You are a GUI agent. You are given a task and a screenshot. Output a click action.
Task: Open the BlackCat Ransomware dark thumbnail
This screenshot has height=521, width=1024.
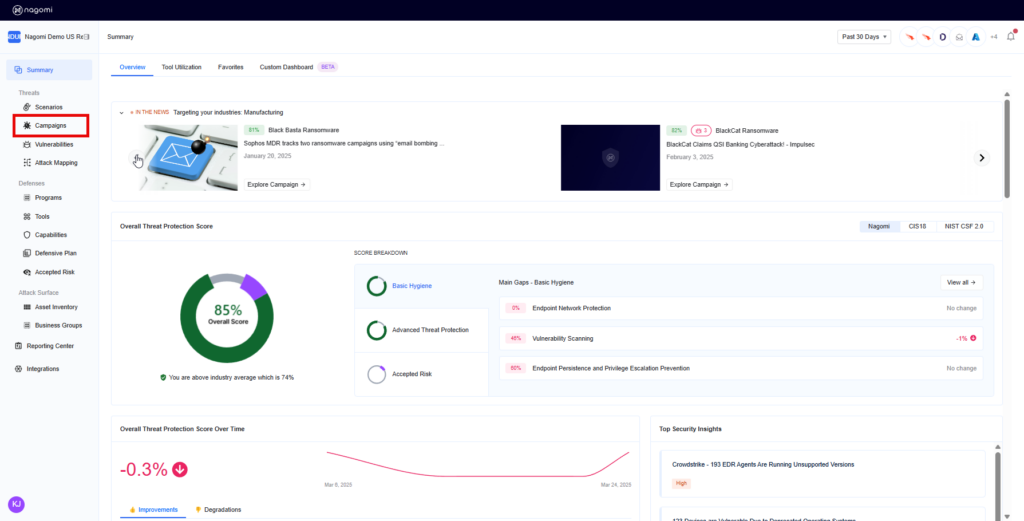610,157
